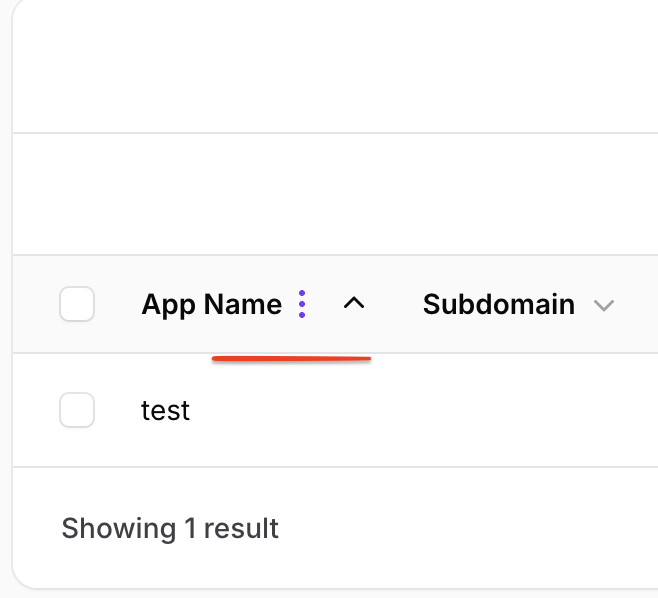Reverse App Name sorting via the up chevron
This screenshot has height=598, width=658.
354,304
